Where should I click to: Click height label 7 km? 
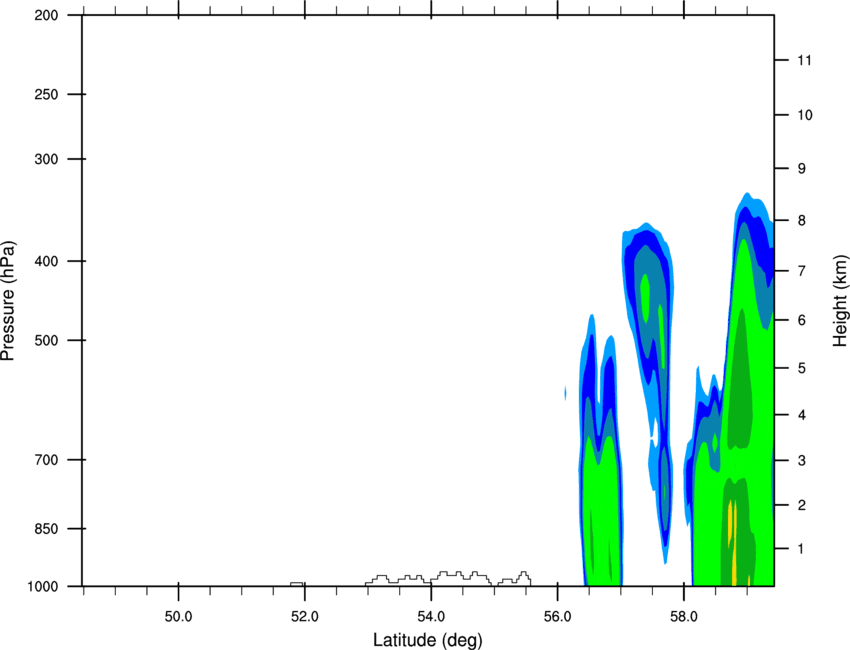coord(802,271)
